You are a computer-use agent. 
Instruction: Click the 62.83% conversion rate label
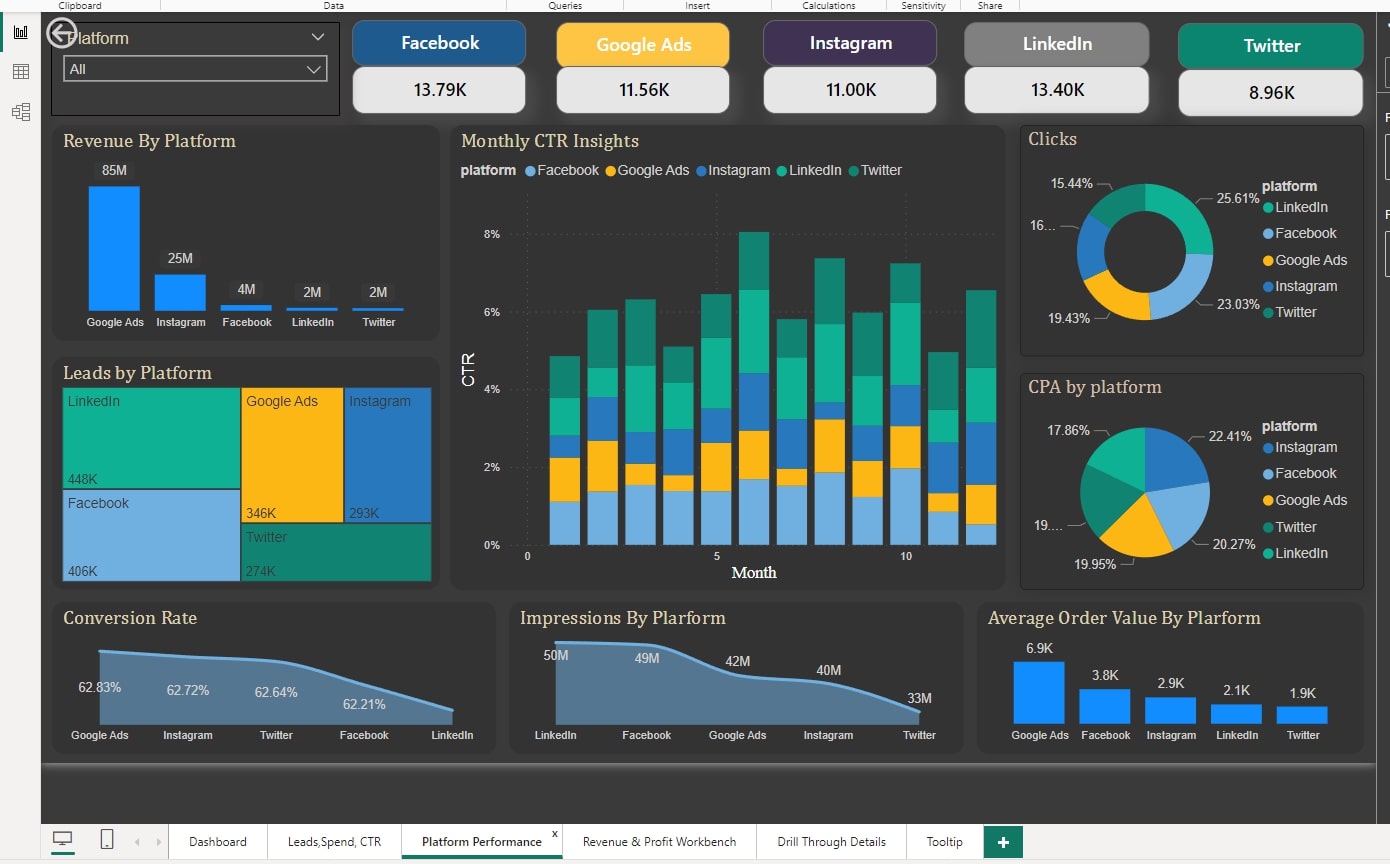100,687
